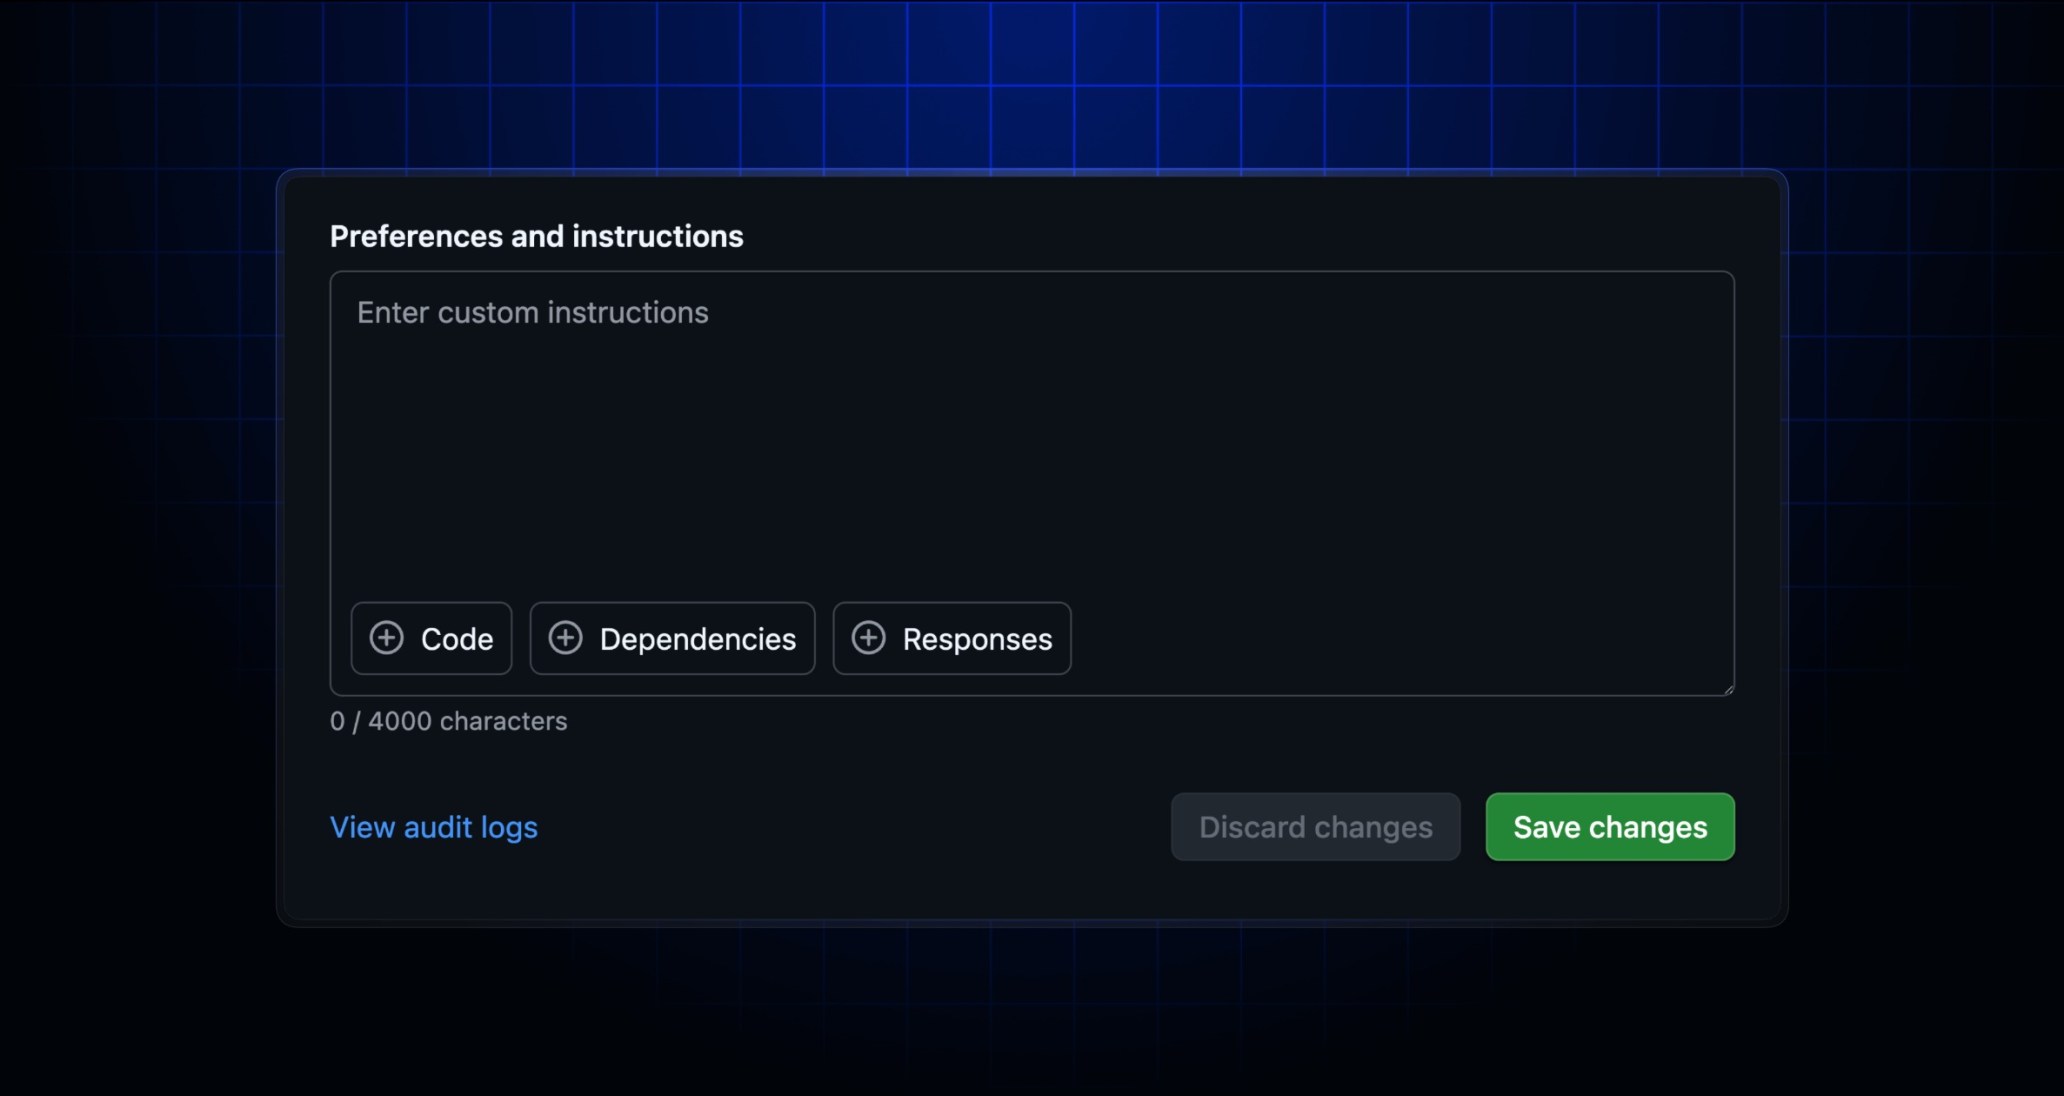Image resolution: width=2064 pixels, height=1096 pixels.
Task: Save changes to preferences
Action: tap(1609, 827)
